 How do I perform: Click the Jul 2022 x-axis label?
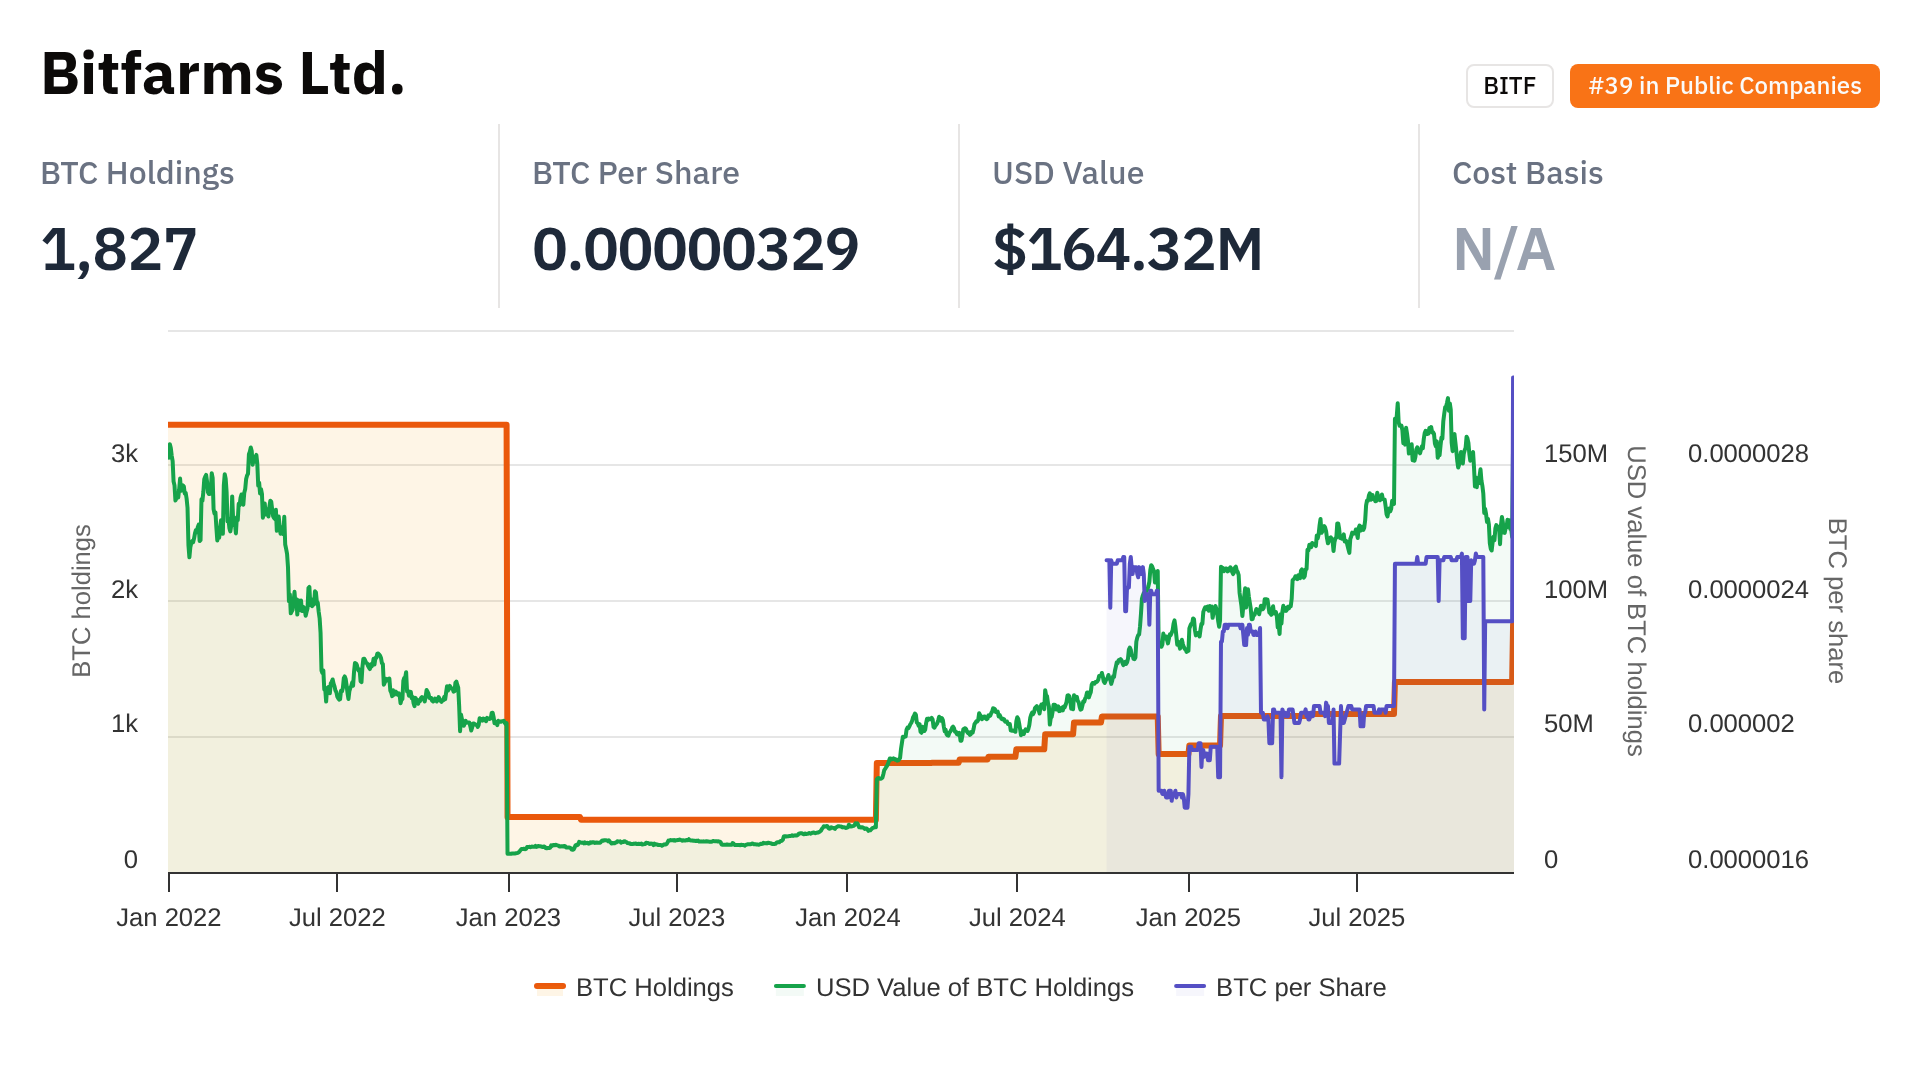(x=337, y=918)
